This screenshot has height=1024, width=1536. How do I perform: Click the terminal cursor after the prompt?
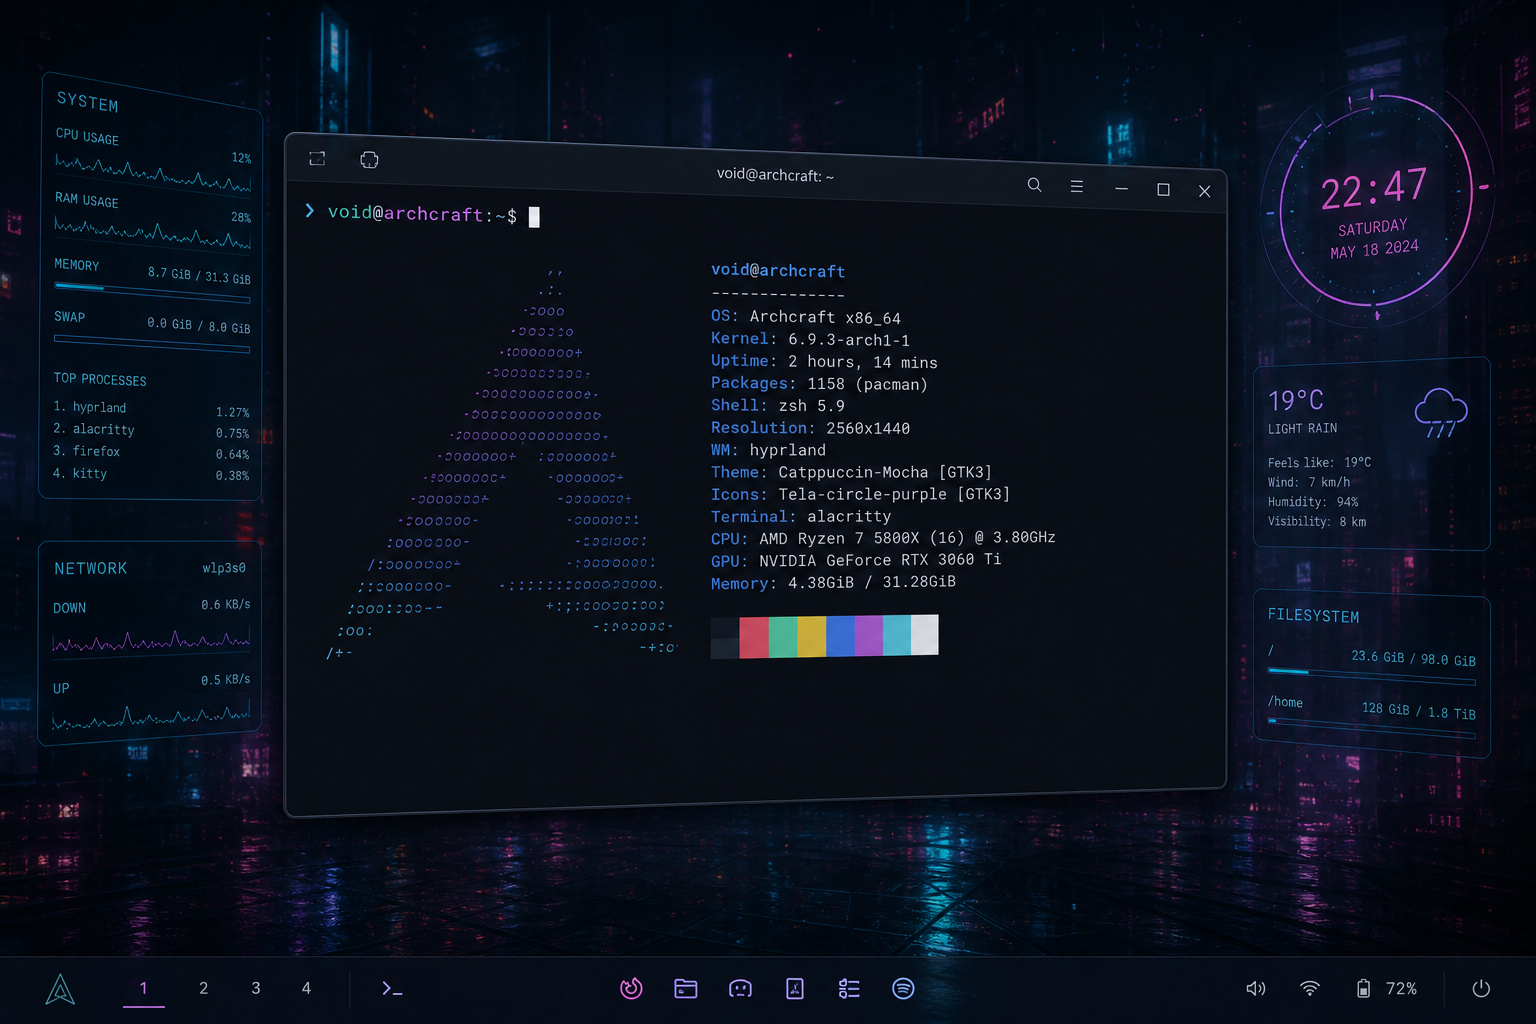534,217
